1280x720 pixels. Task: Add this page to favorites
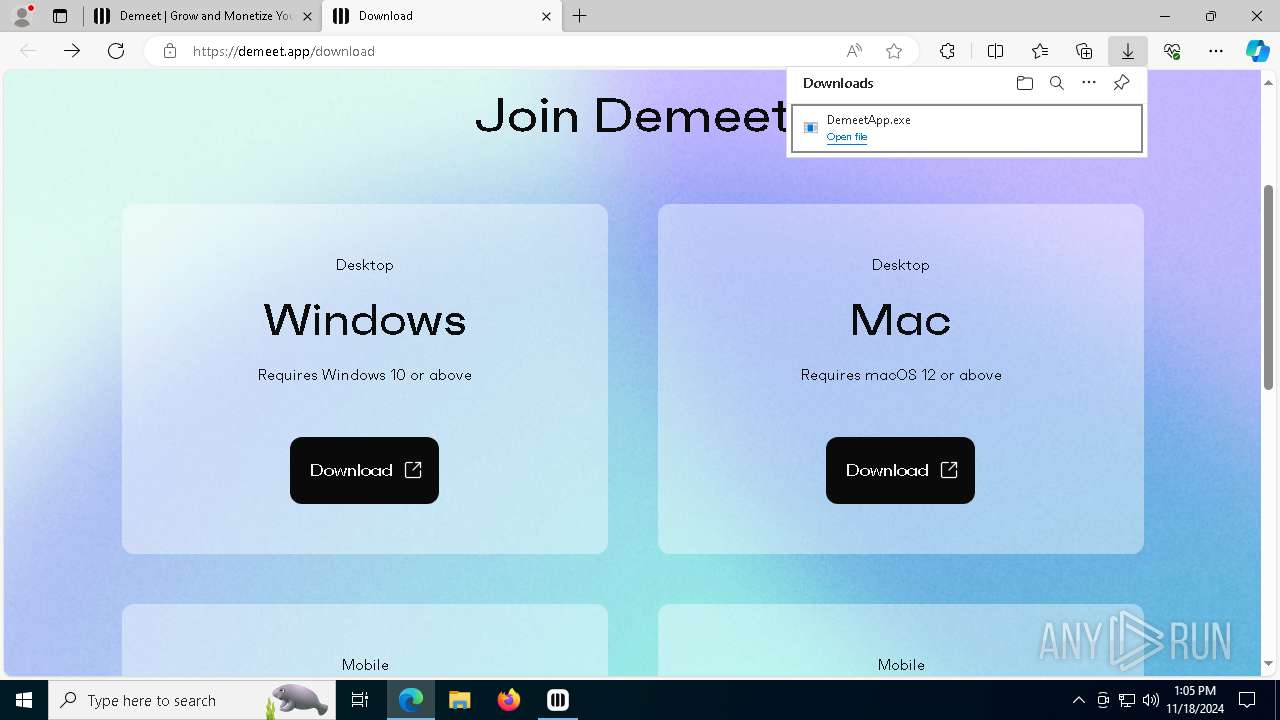(894, 51)
